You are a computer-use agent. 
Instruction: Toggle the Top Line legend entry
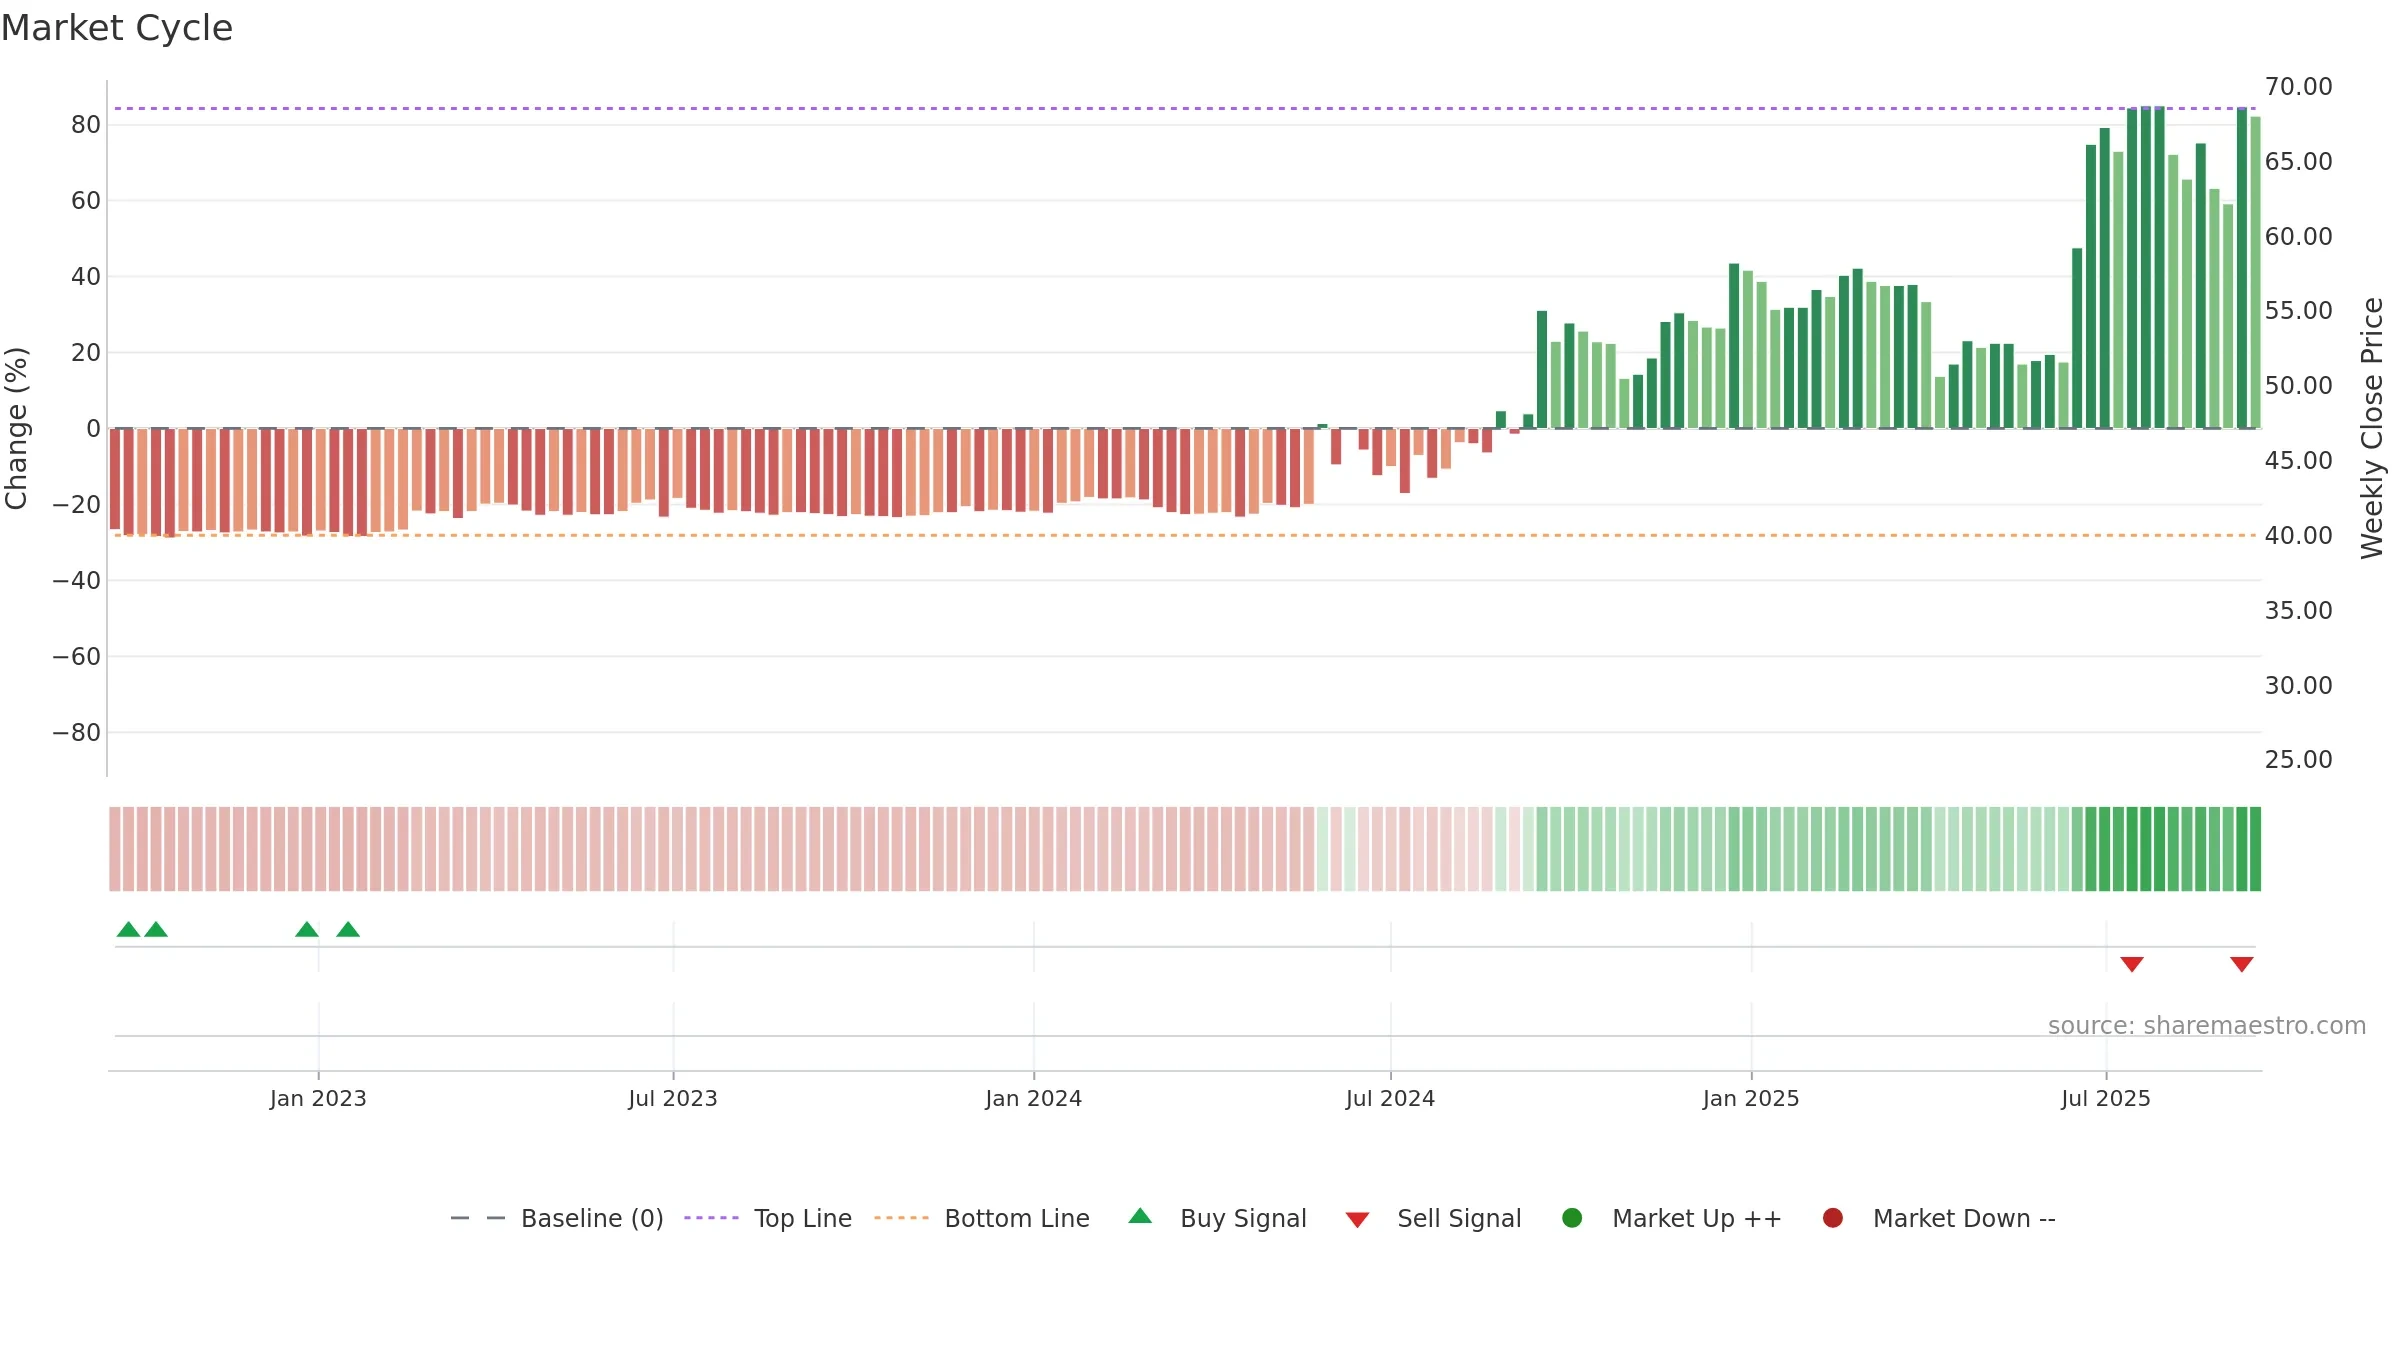[768, 1218]
